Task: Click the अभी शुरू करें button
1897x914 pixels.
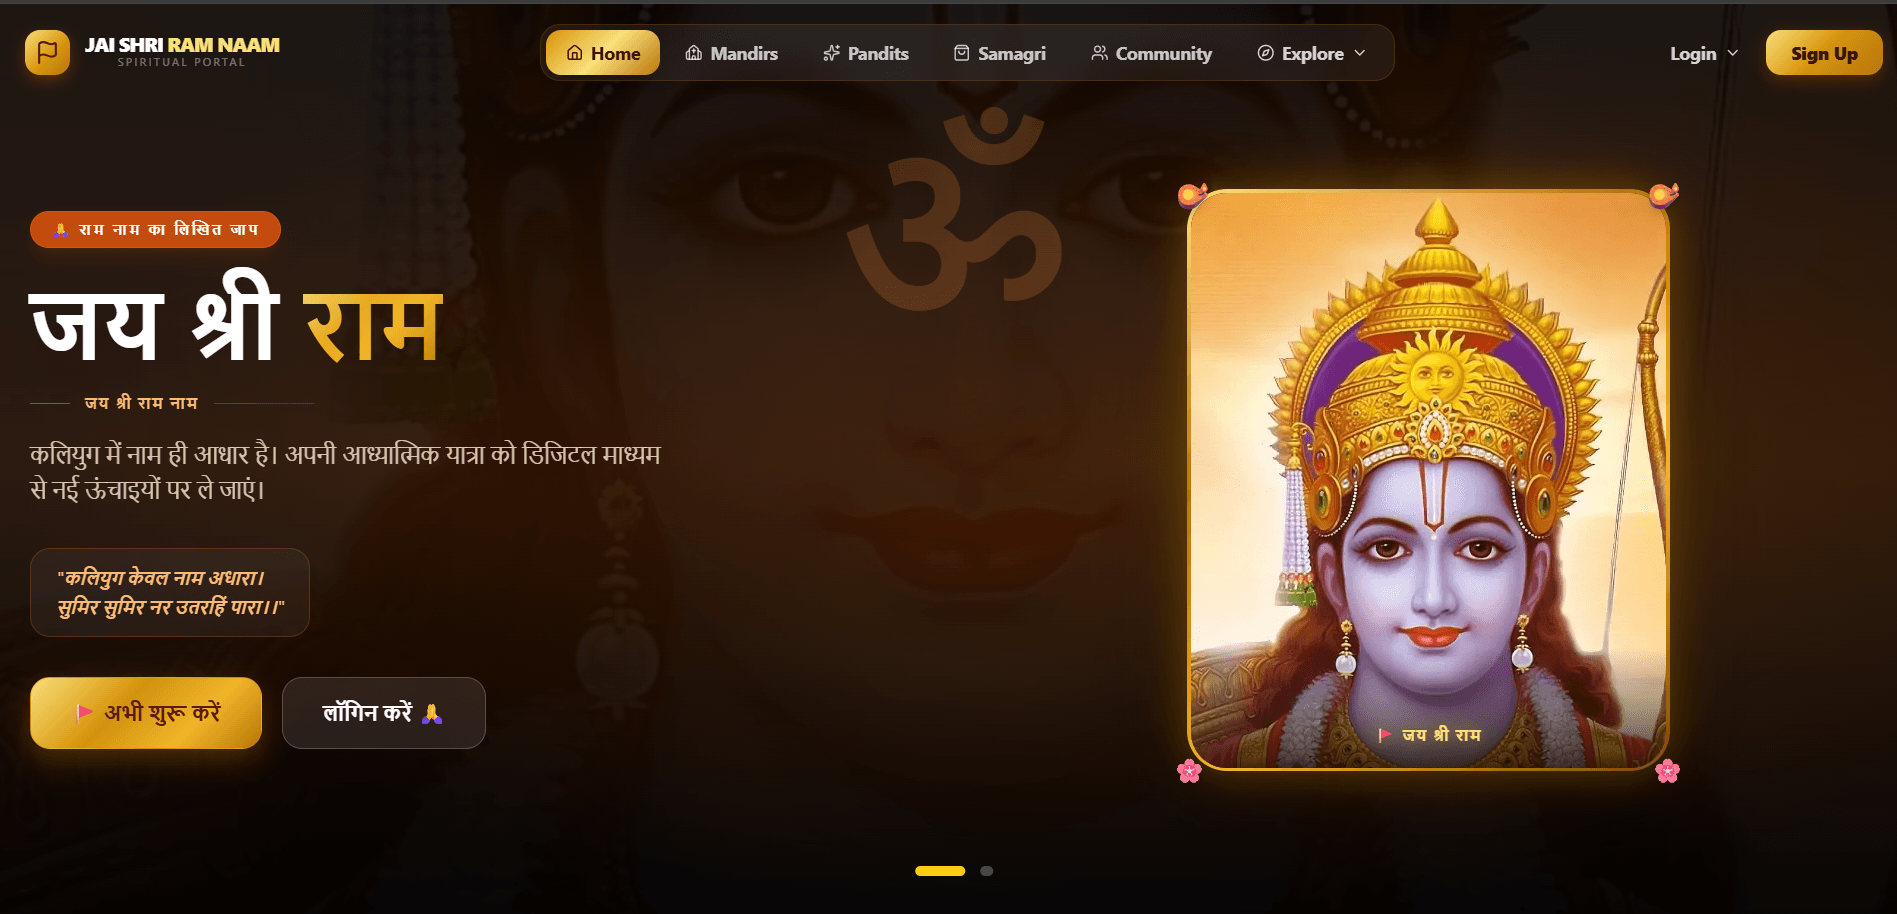Action: tap(146, 713)
